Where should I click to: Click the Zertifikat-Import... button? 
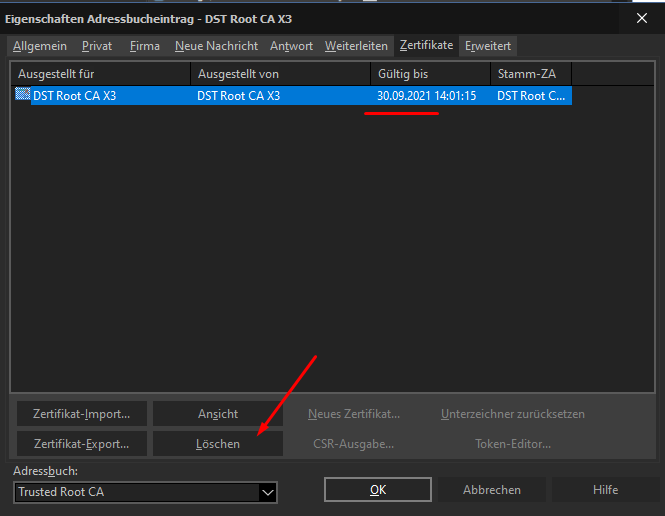[x=82, y=414]
